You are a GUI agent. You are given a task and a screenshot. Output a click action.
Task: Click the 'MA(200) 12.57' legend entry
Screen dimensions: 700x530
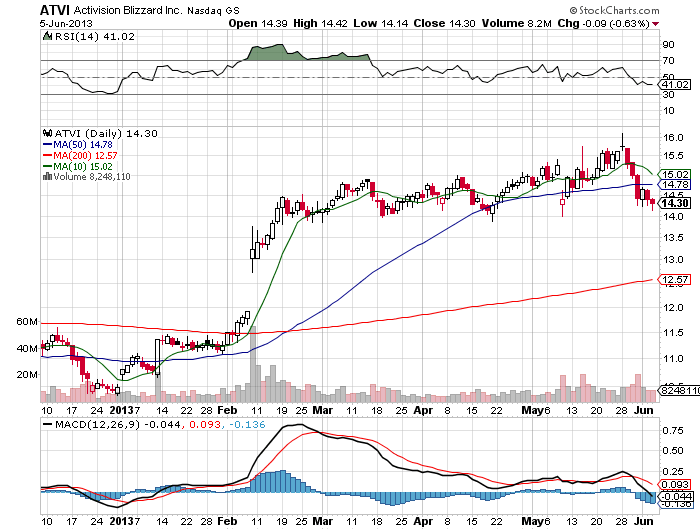click(85, 155)
